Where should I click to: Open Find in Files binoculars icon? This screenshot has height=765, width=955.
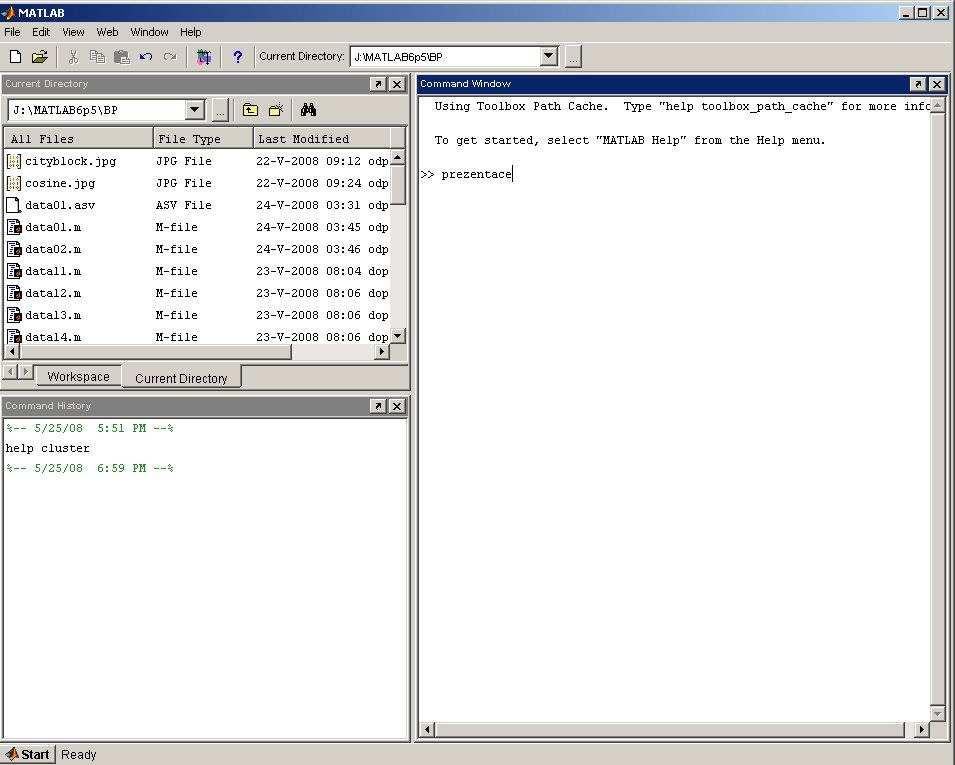[x=308, y=110]
